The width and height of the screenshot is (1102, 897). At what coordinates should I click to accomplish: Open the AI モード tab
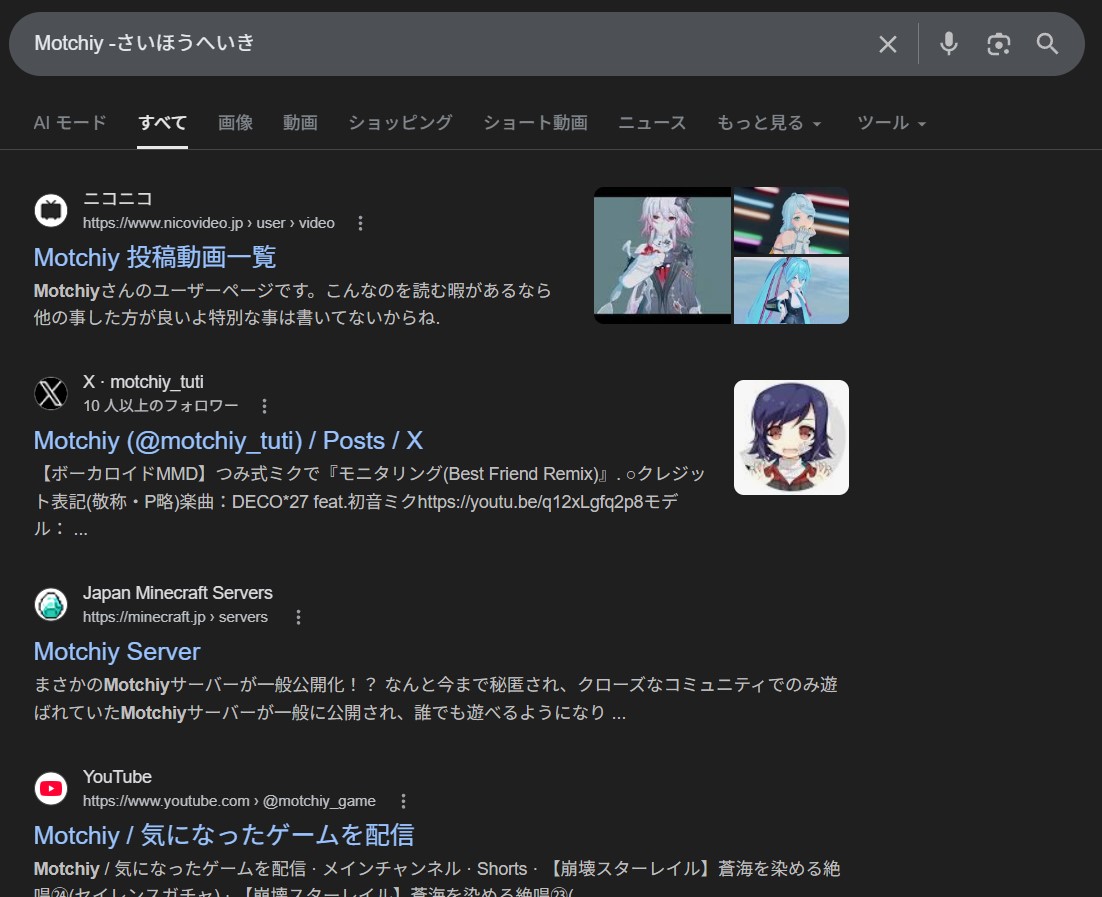[70, 123]
